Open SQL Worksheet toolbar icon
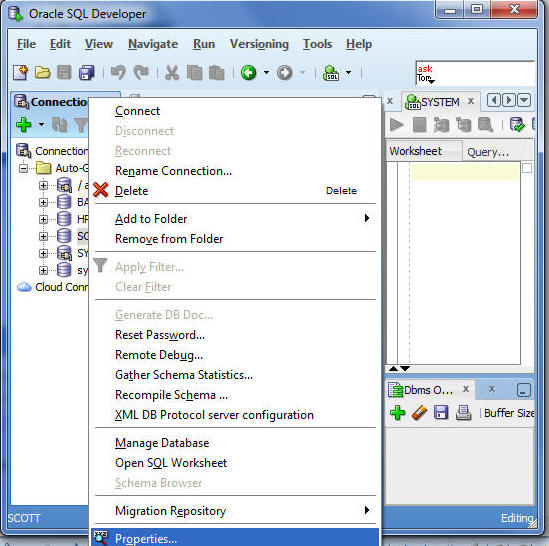549x546 pixels. 331,72
